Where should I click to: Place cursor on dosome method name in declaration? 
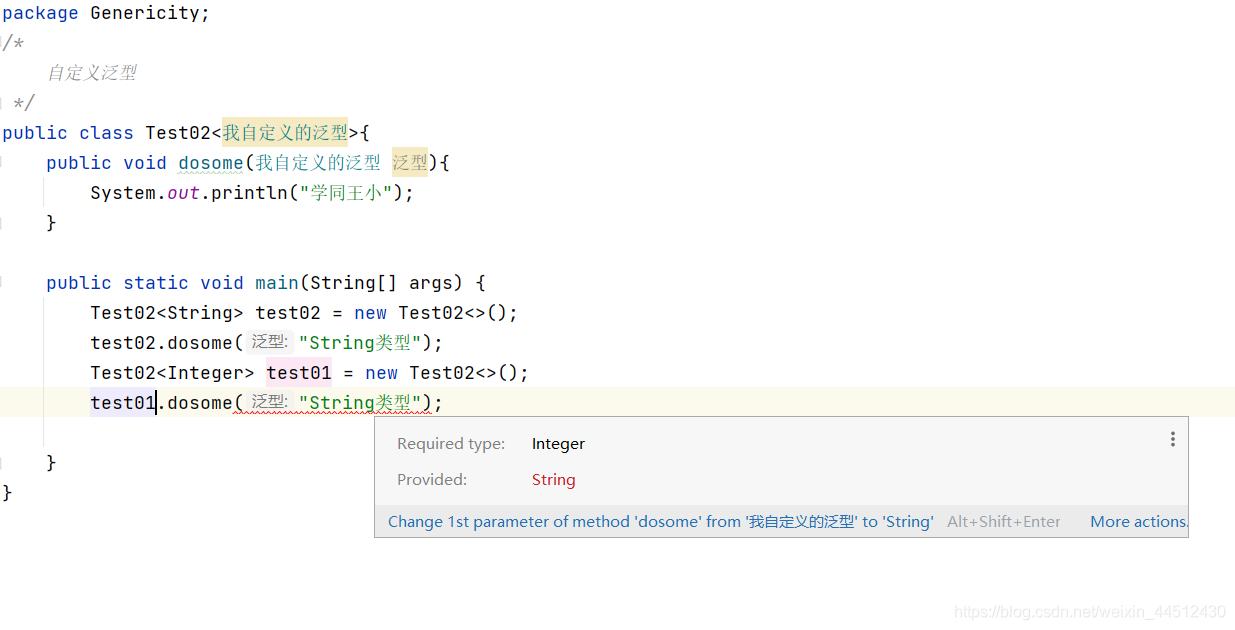pyautogui.click(x=211, y=163)
